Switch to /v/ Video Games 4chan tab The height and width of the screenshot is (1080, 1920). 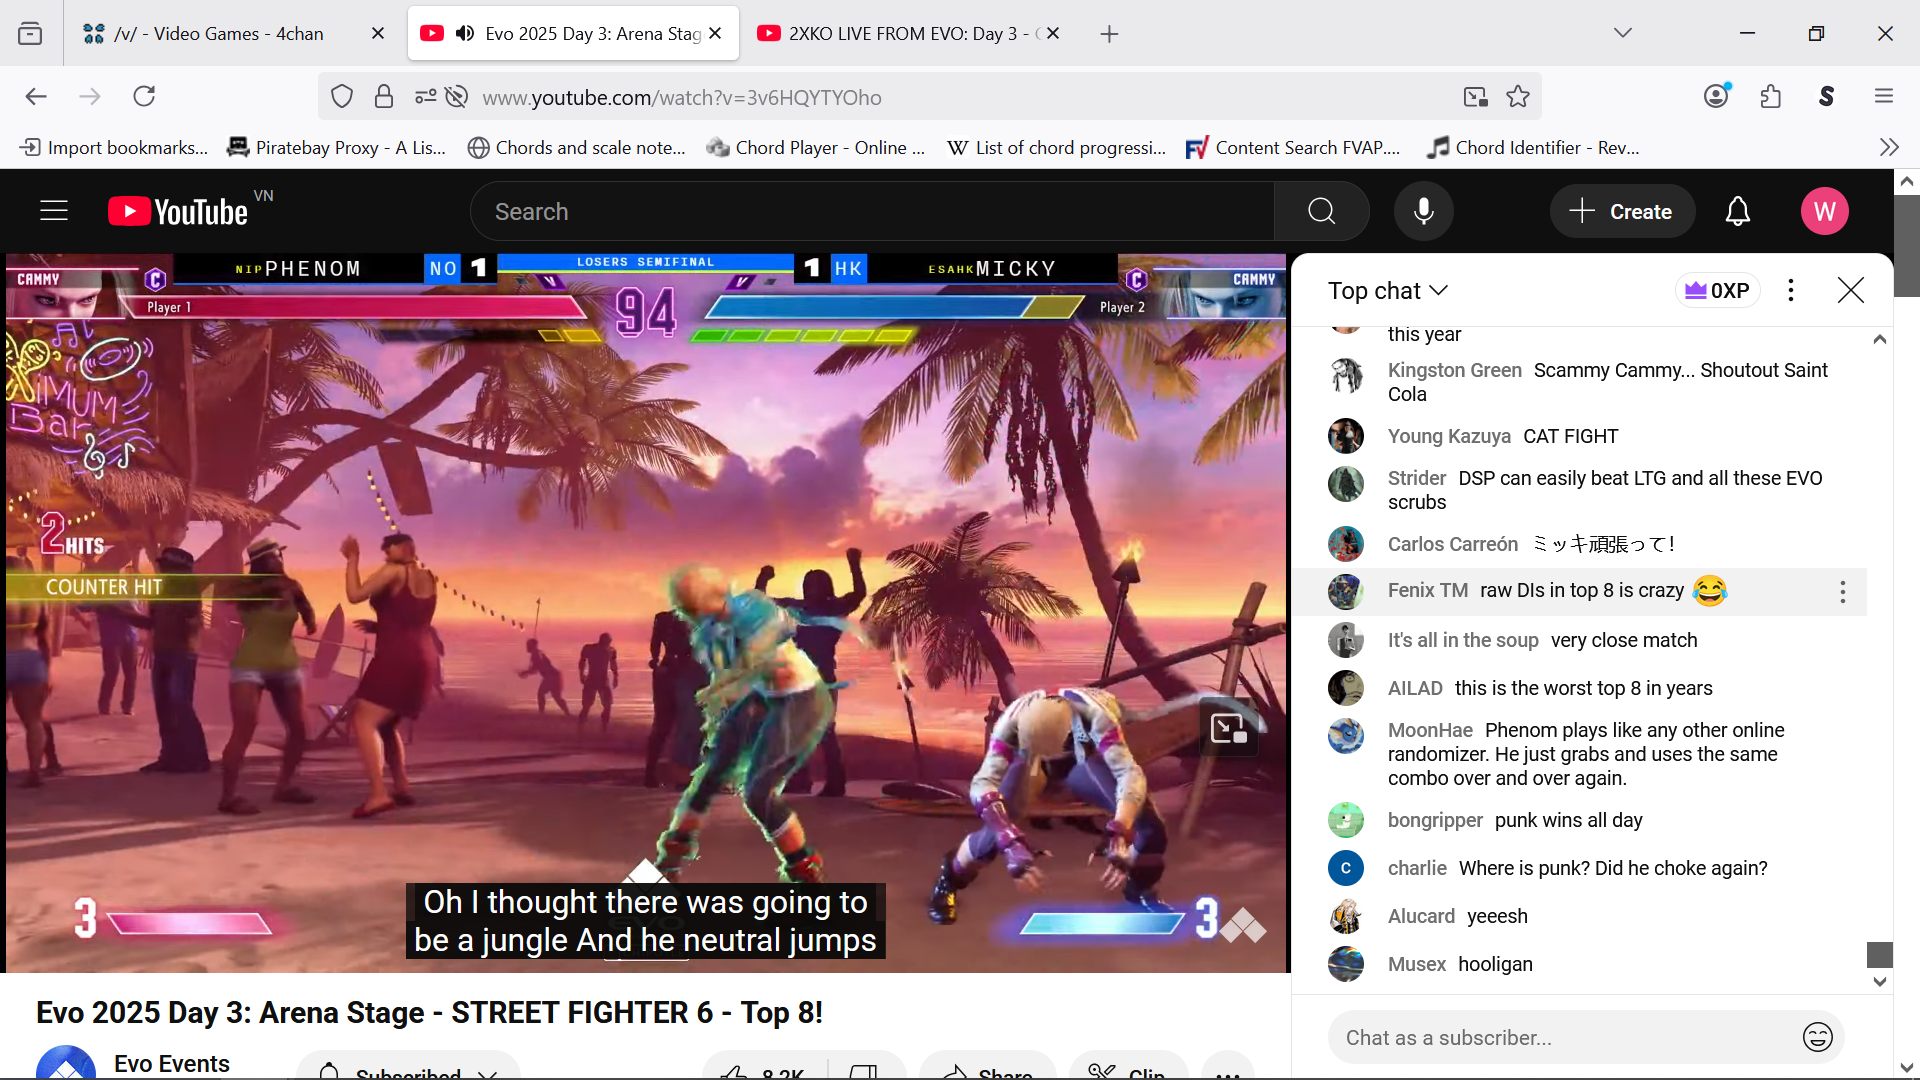[218, 34]
